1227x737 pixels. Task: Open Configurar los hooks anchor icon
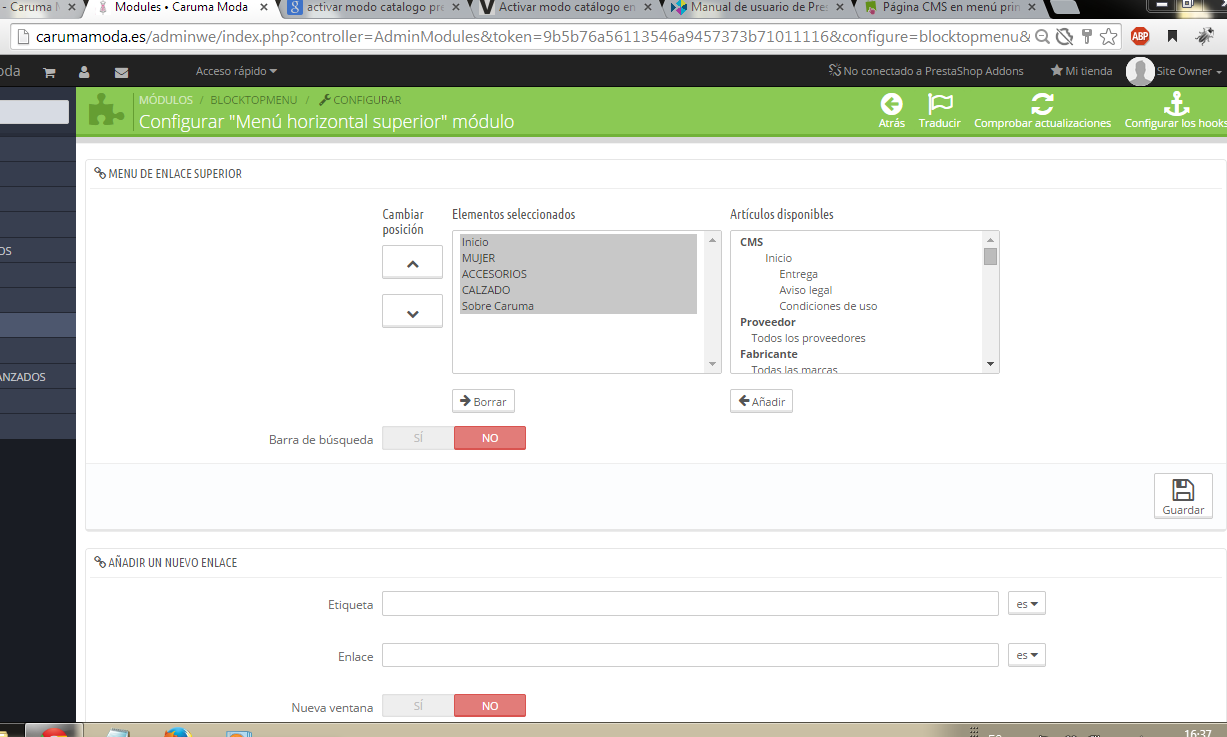(1176, 104)
